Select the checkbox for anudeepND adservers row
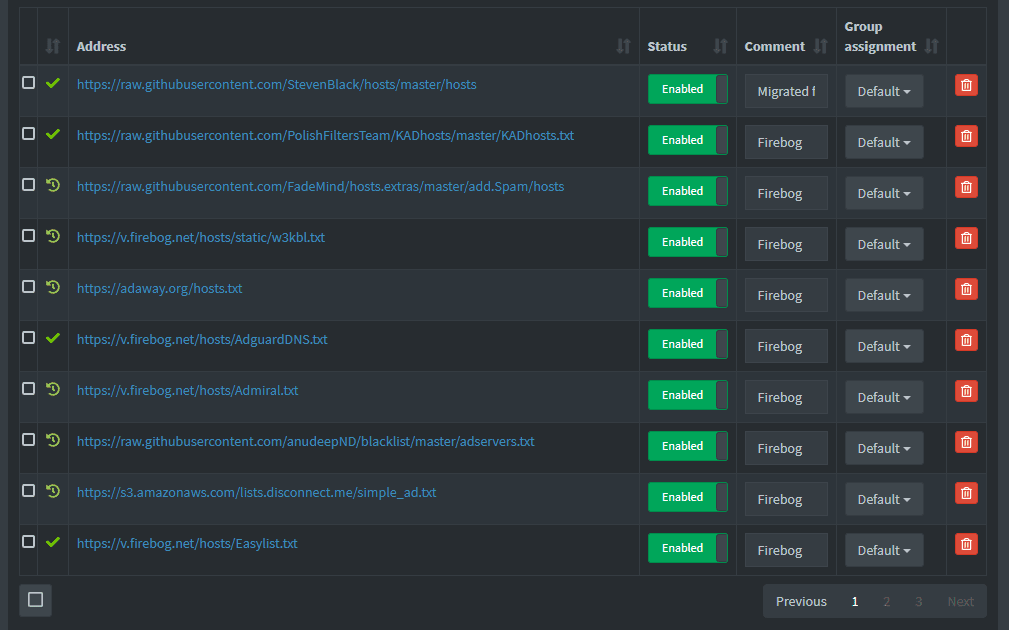Screen dimensions: 1009x630 point(29,440)
